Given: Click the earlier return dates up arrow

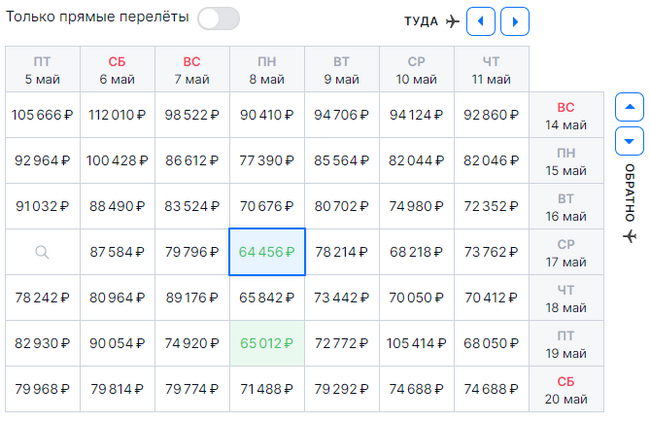Looking at the screenshot, I should click(x=629, y=105).
